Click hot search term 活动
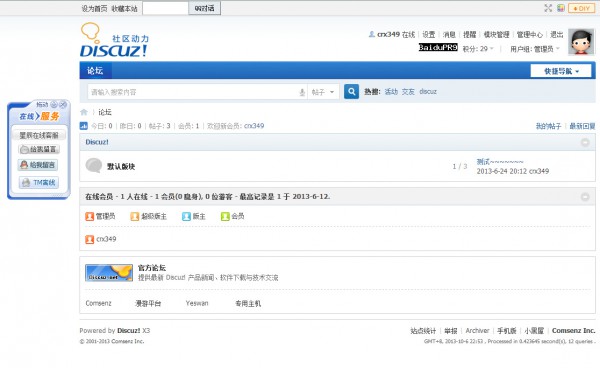 click(x=391, y=92)
